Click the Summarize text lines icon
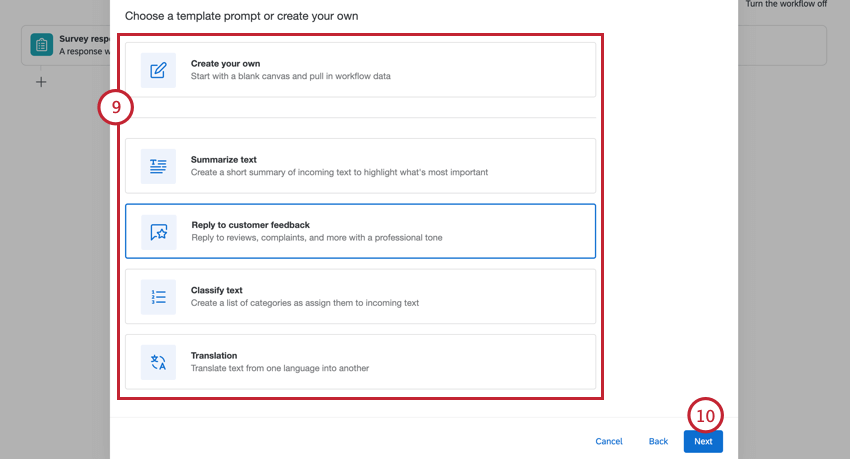This screenshot has width=850, height=459. pos(158,166)
